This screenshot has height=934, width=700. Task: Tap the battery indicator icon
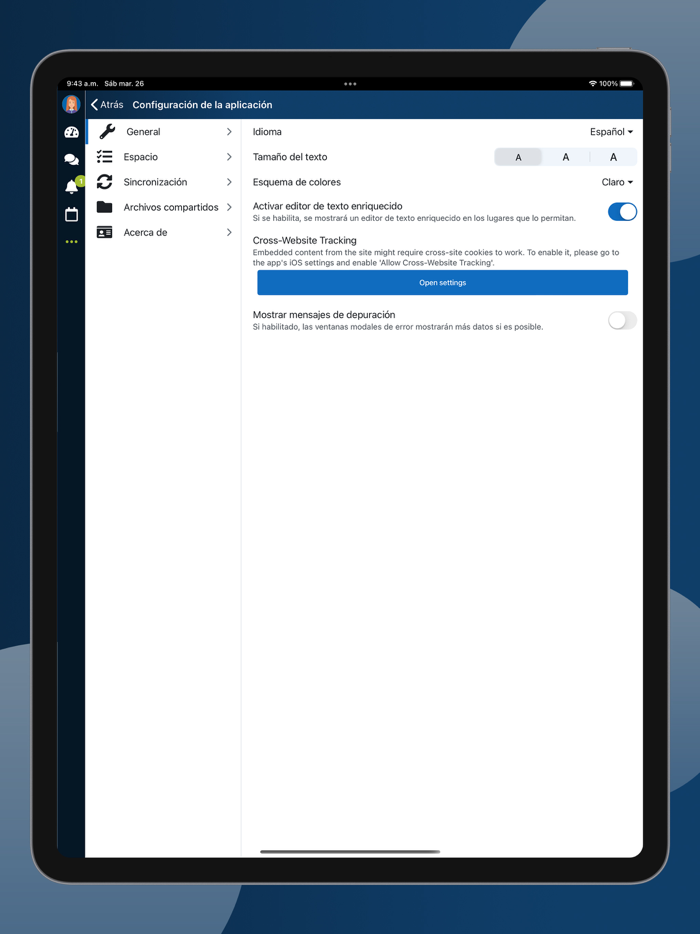627,84
